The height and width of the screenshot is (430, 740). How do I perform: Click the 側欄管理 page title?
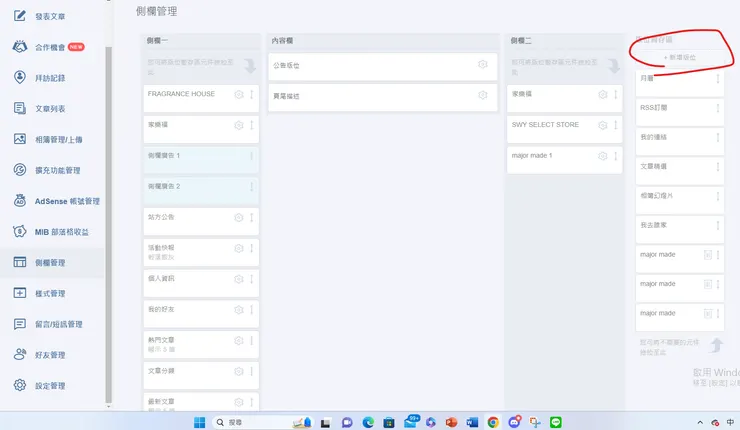coord(157,11)
